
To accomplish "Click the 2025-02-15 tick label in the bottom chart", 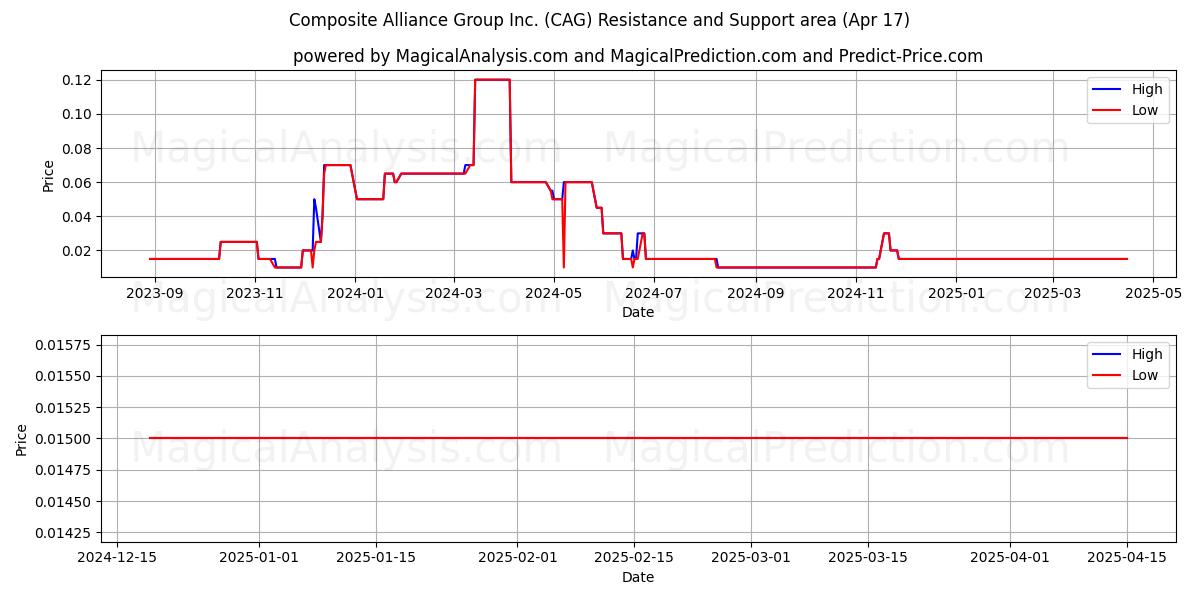I will coord(633,558).
